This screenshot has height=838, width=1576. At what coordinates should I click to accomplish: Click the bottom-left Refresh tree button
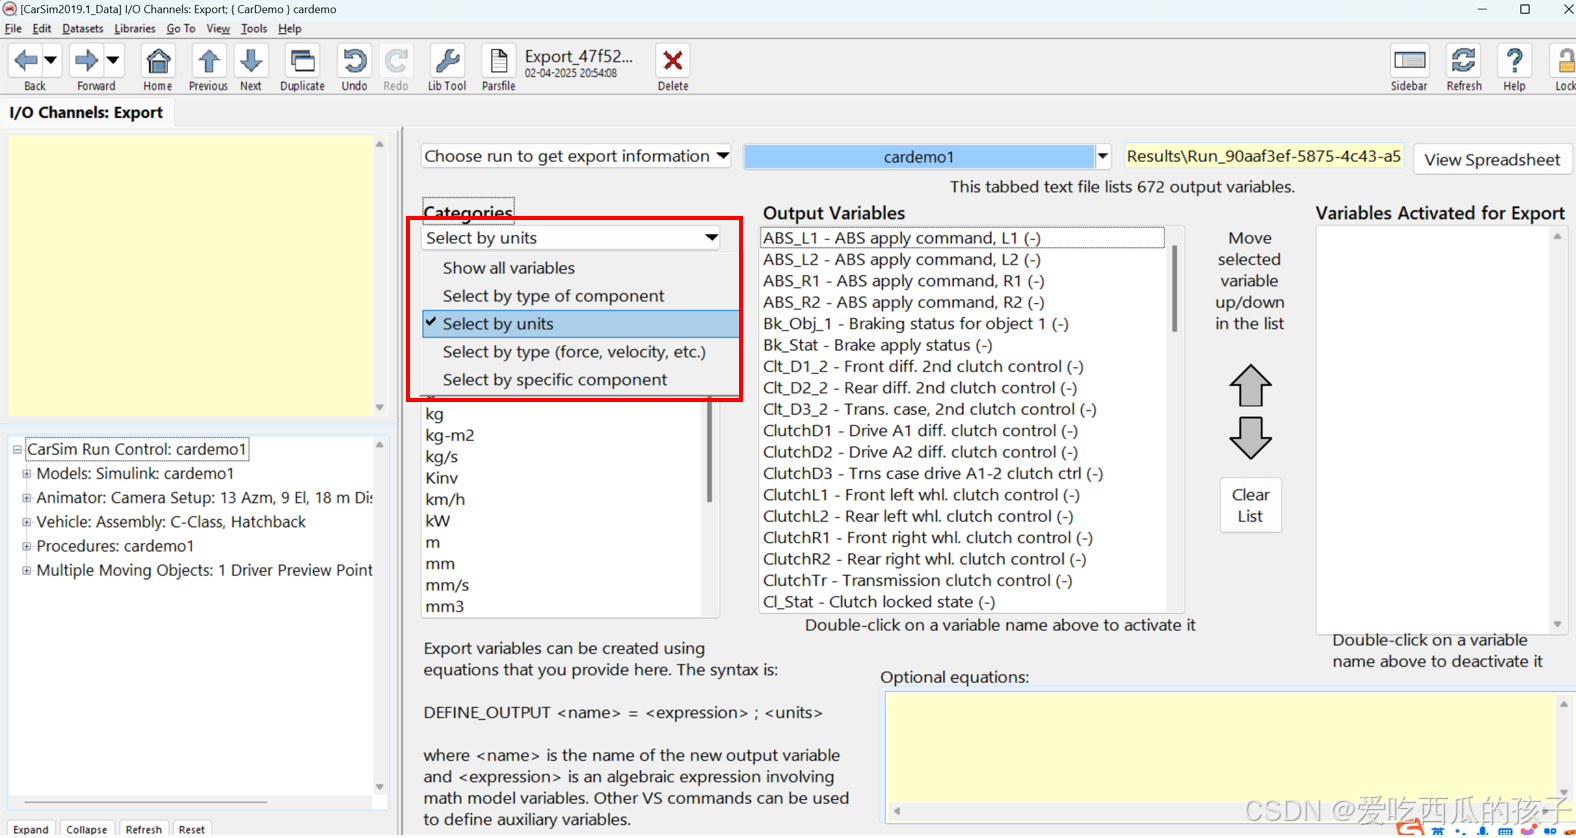click(x=143, y=829)
